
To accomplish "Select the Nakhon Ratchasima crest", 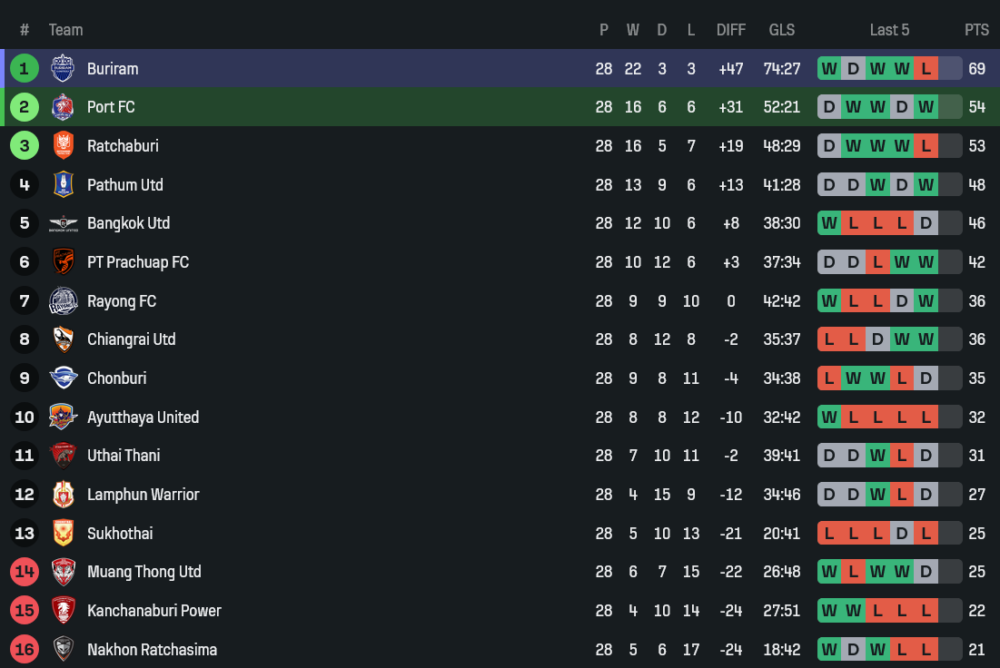I will pyautogui.click(x=62, y=649).
